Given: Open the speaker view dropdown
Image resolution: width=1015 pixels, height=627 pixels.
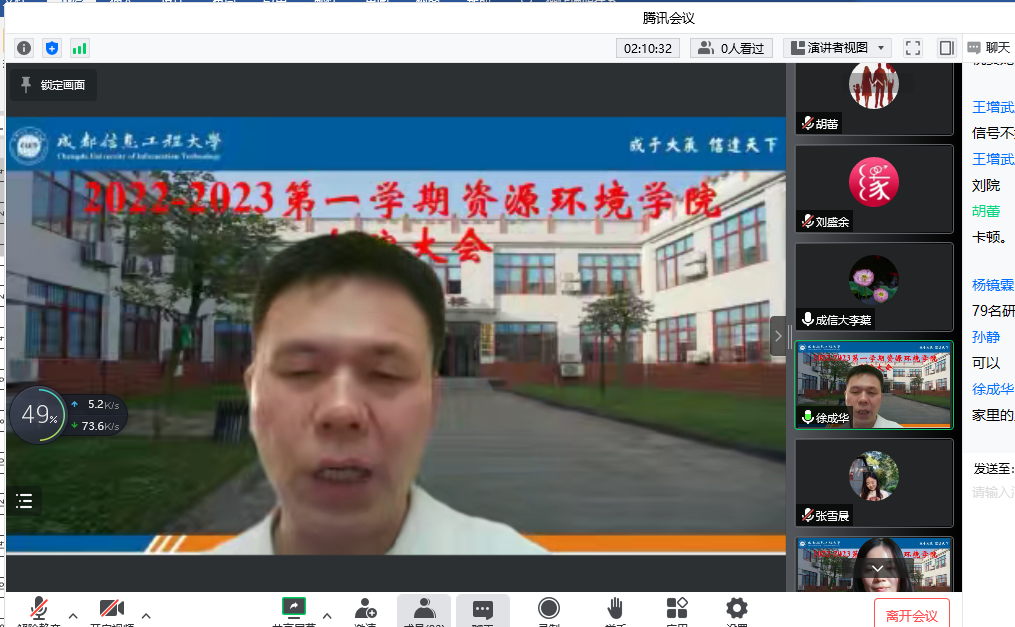Looking at the screenshot, I should pyautogui.click(x=837, y=48).
